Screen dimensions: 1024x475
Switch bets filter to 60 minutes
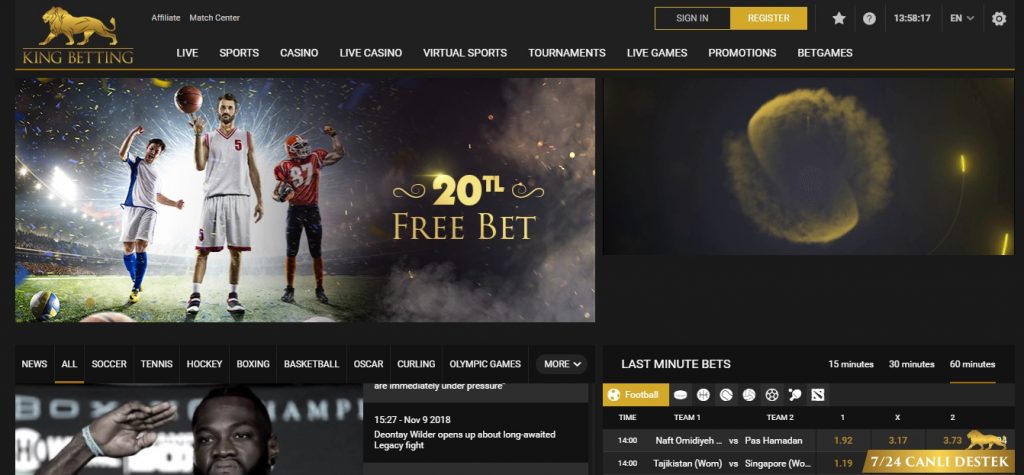tap(972, 364)
